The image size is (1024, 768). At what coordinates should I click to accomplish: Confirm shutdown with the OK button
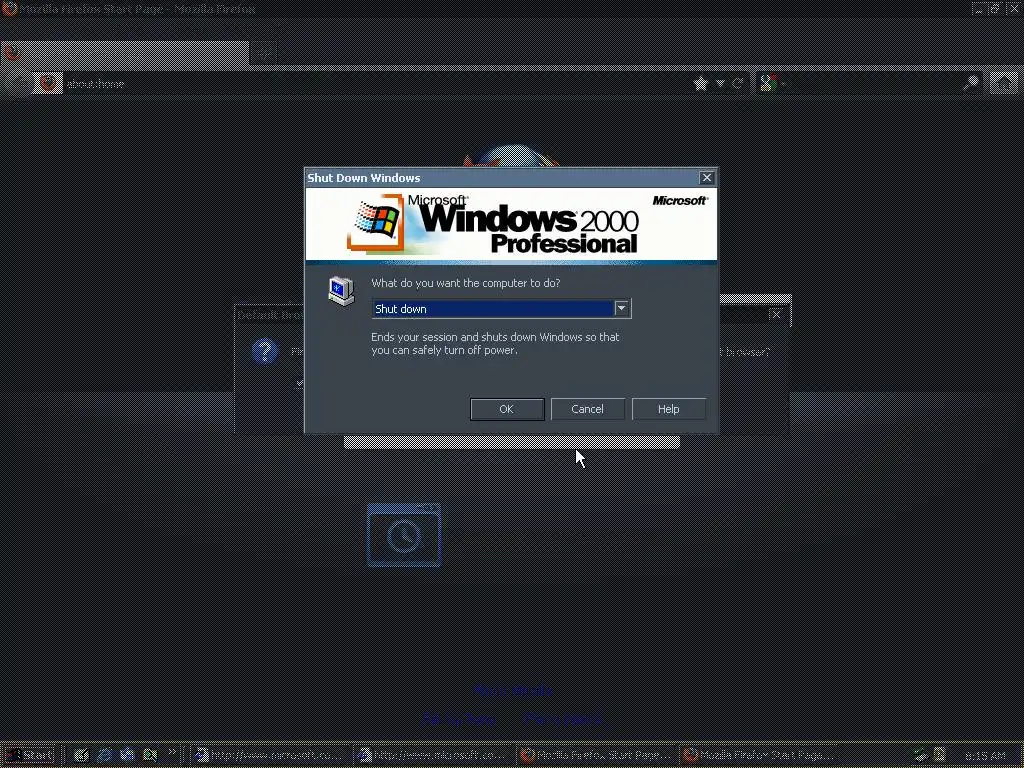coord(507,409)
